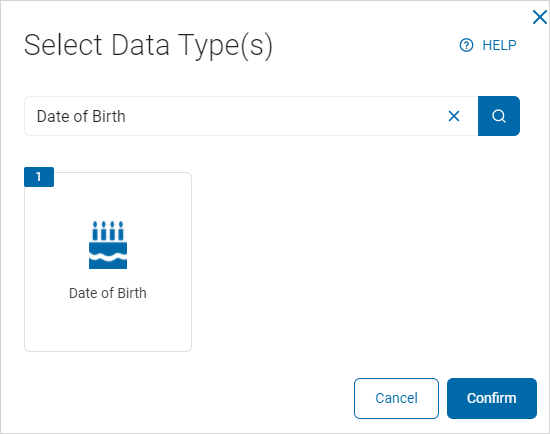
Task: Confirm the selected data type
Action: tap(492, 398)
